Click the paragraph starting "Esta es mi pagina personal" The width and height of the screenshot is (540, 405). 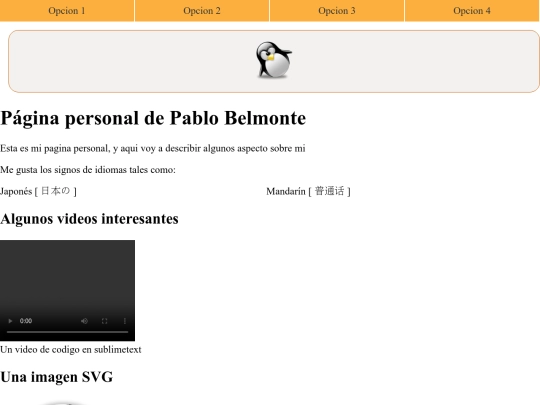153,148
